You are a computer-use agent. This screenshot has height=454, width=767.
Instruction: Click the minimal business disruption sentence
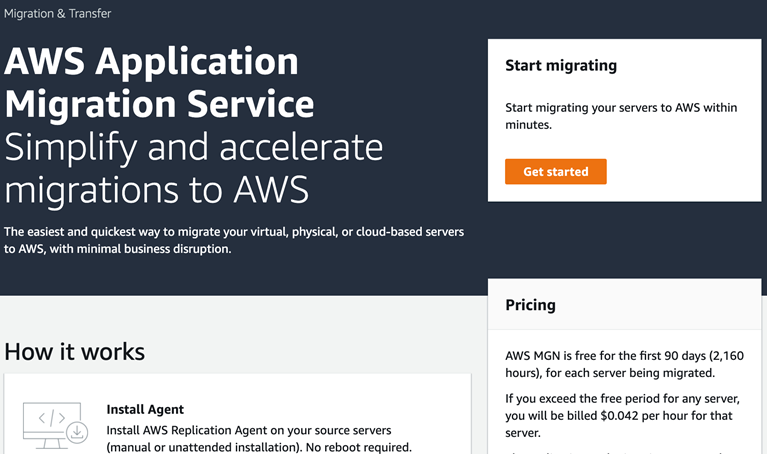tap(117, 249)
